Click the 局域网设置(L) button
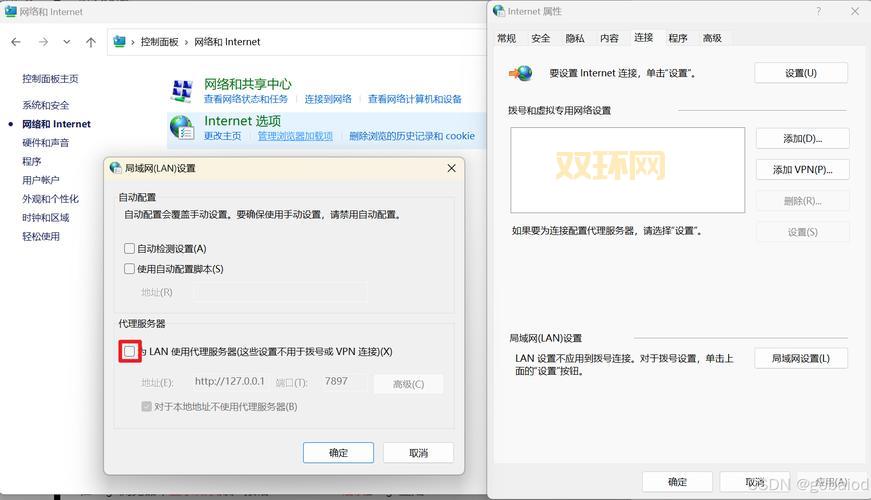The image size is (871, 500). tap(801, 358)
